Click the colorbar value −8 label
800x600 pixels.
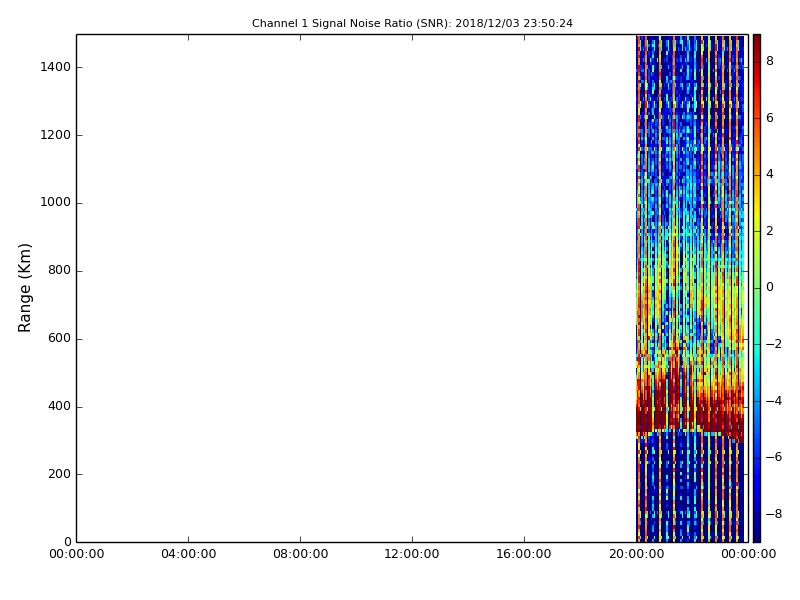(774, 514)
